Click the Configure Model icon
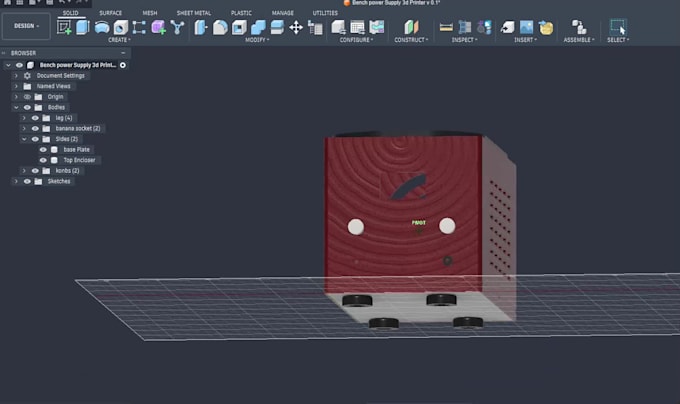 point(338,27)
